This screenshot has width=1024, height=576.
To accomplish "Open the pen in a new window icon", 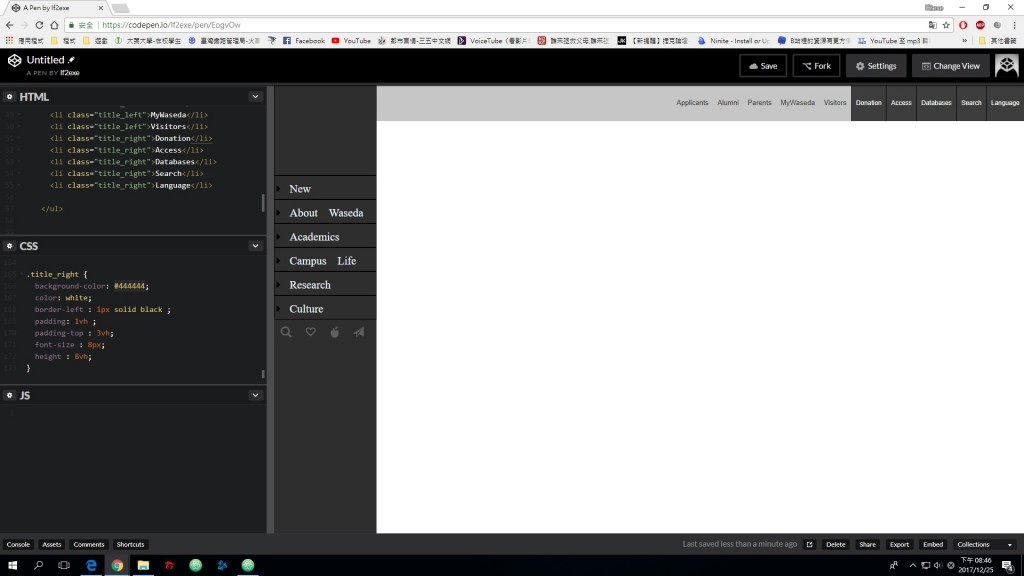I will pyautogui.click(x=809, y=544).
